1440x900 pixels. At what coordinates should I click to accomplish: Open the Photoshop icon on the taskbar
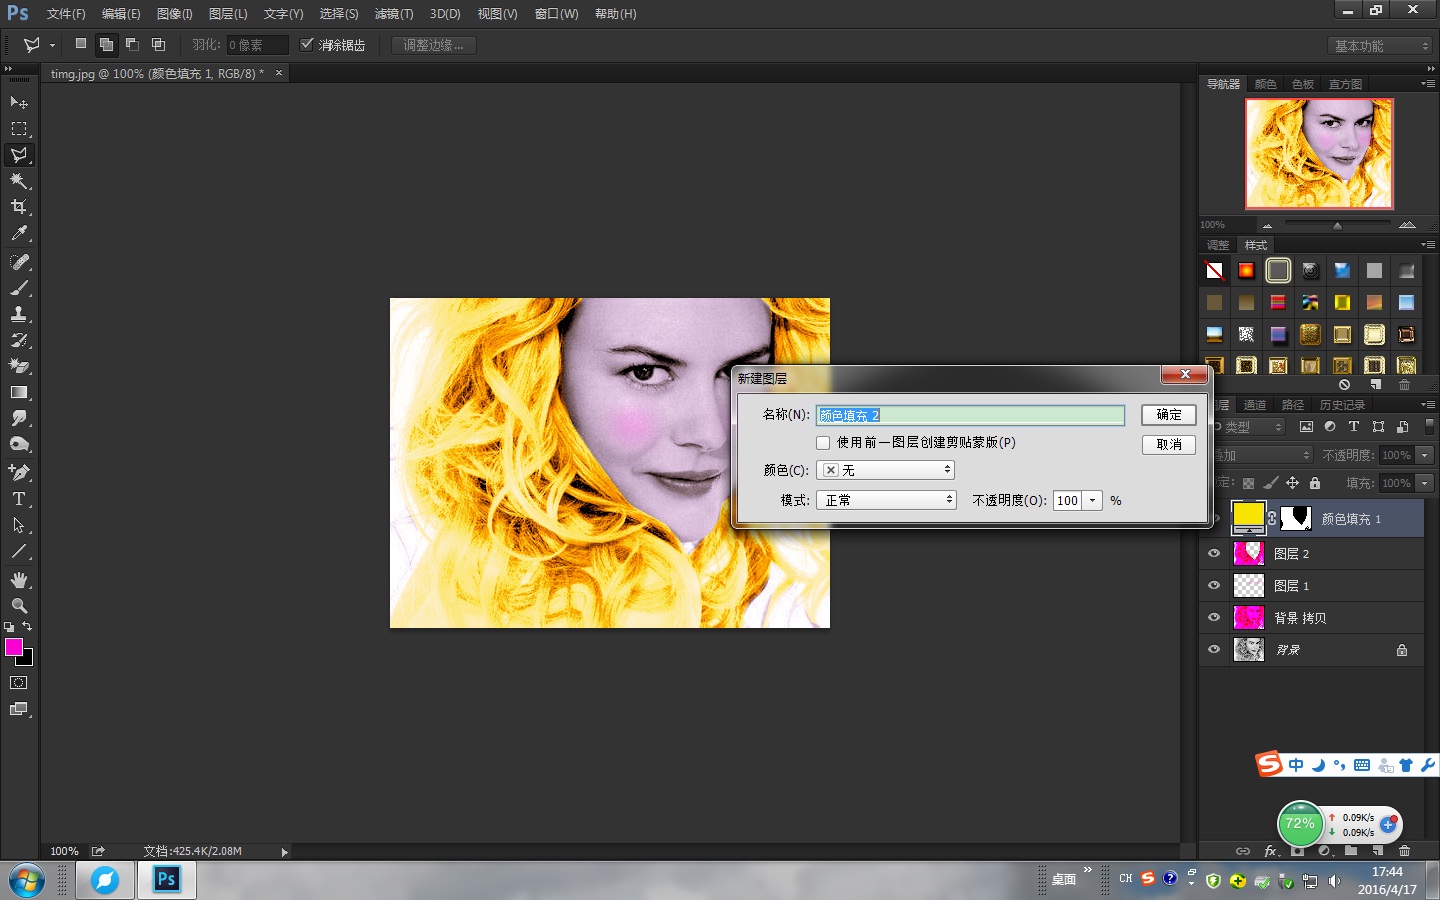point(165,880)
